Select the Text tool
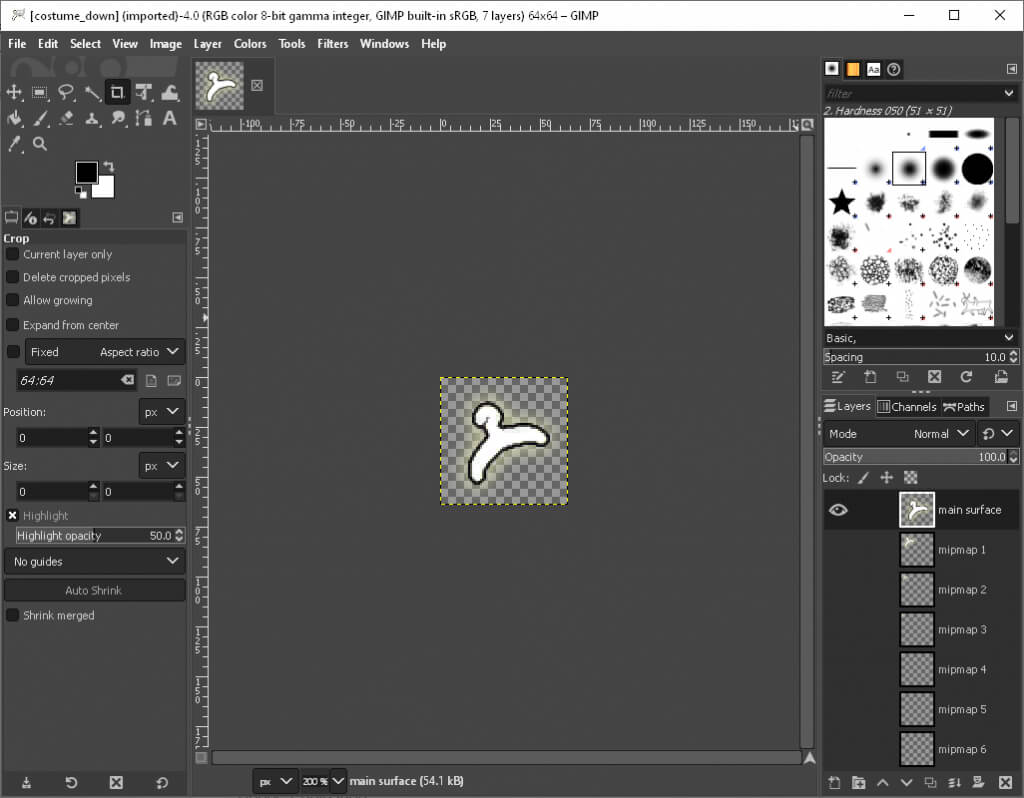This screenshot has width=1024, height=798. (x=170, y=119)
